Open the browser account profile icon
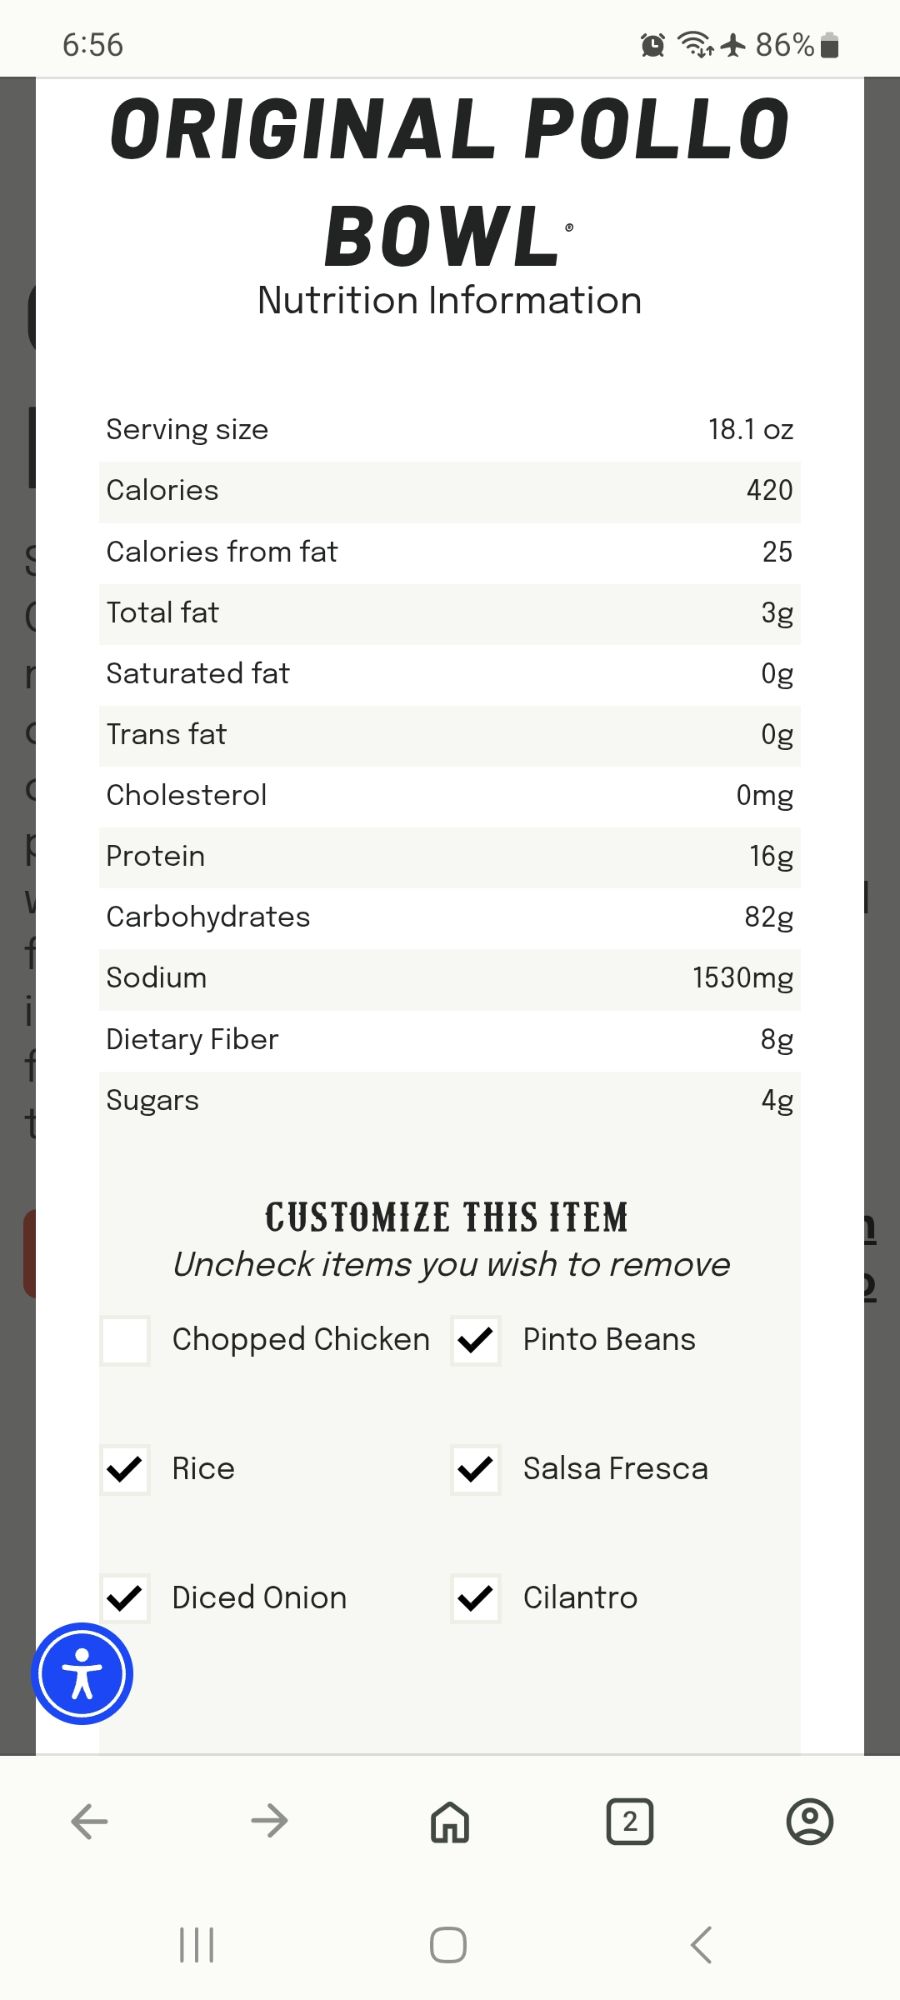This screenshot has width=900, height=2000. click(x=809, y=1822)
